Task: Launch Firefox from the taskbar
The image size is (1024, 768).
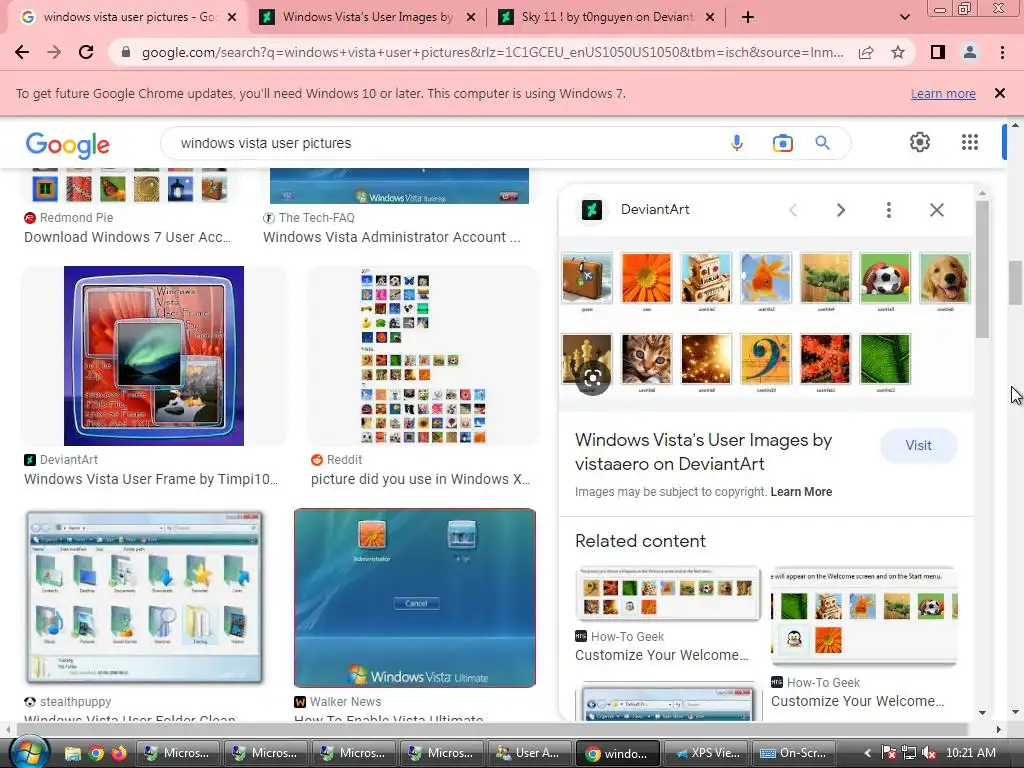Action: (x=119, y=753)
